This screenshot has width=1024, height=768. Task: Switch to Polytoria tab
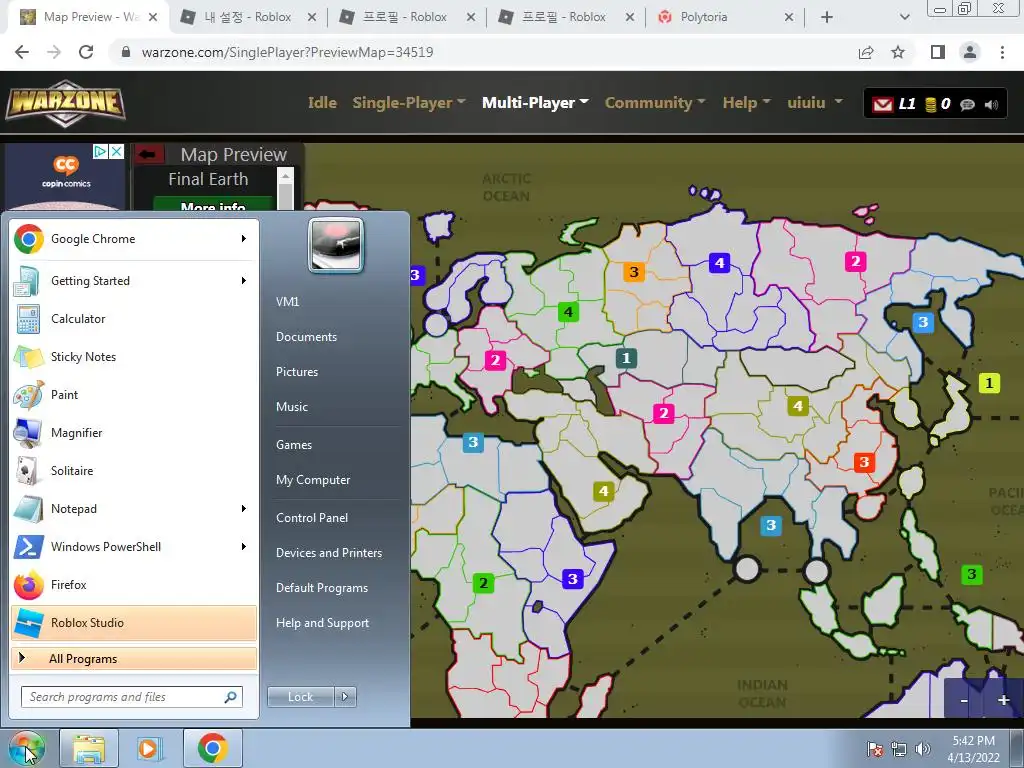725,17
